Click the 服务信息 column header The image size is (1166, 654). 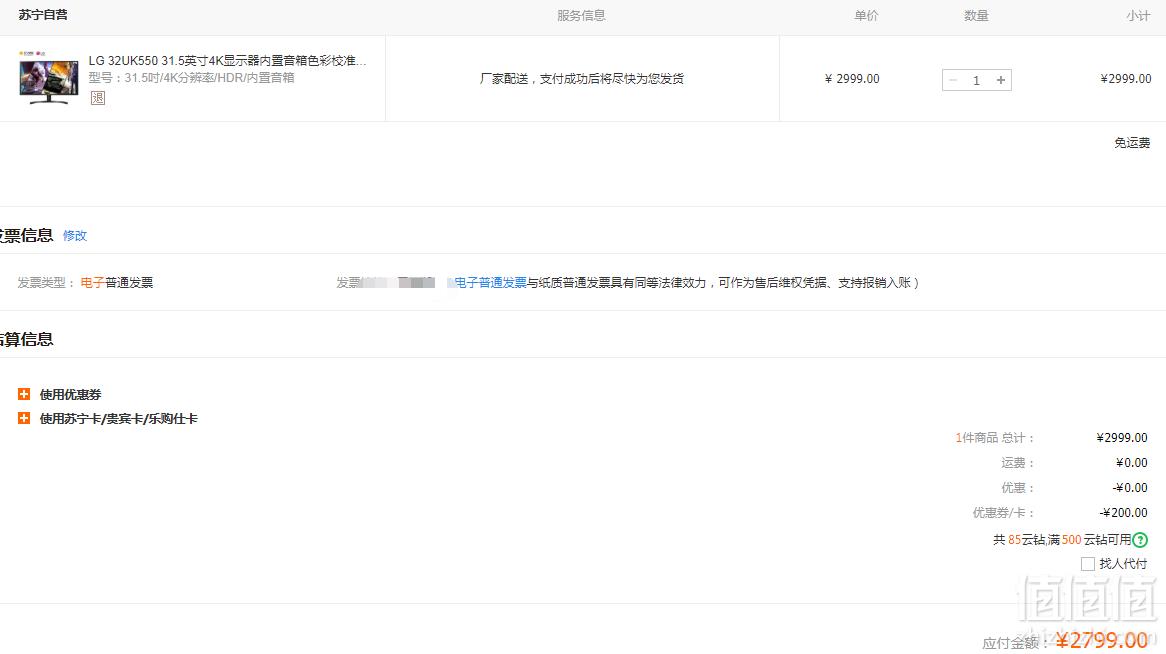click(x=582, y=16)
